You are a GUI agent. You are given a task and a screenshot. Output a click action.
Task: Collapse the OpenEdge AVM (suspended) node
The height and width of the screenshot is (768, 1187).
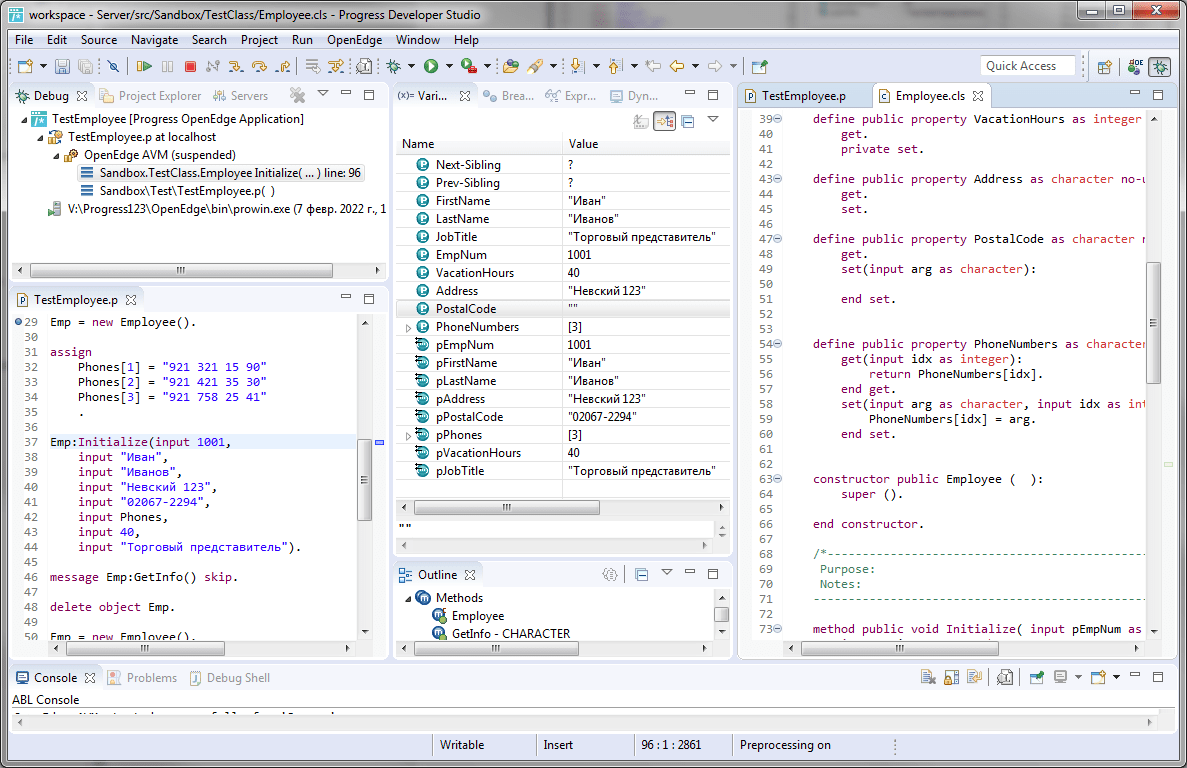[56, 156]
